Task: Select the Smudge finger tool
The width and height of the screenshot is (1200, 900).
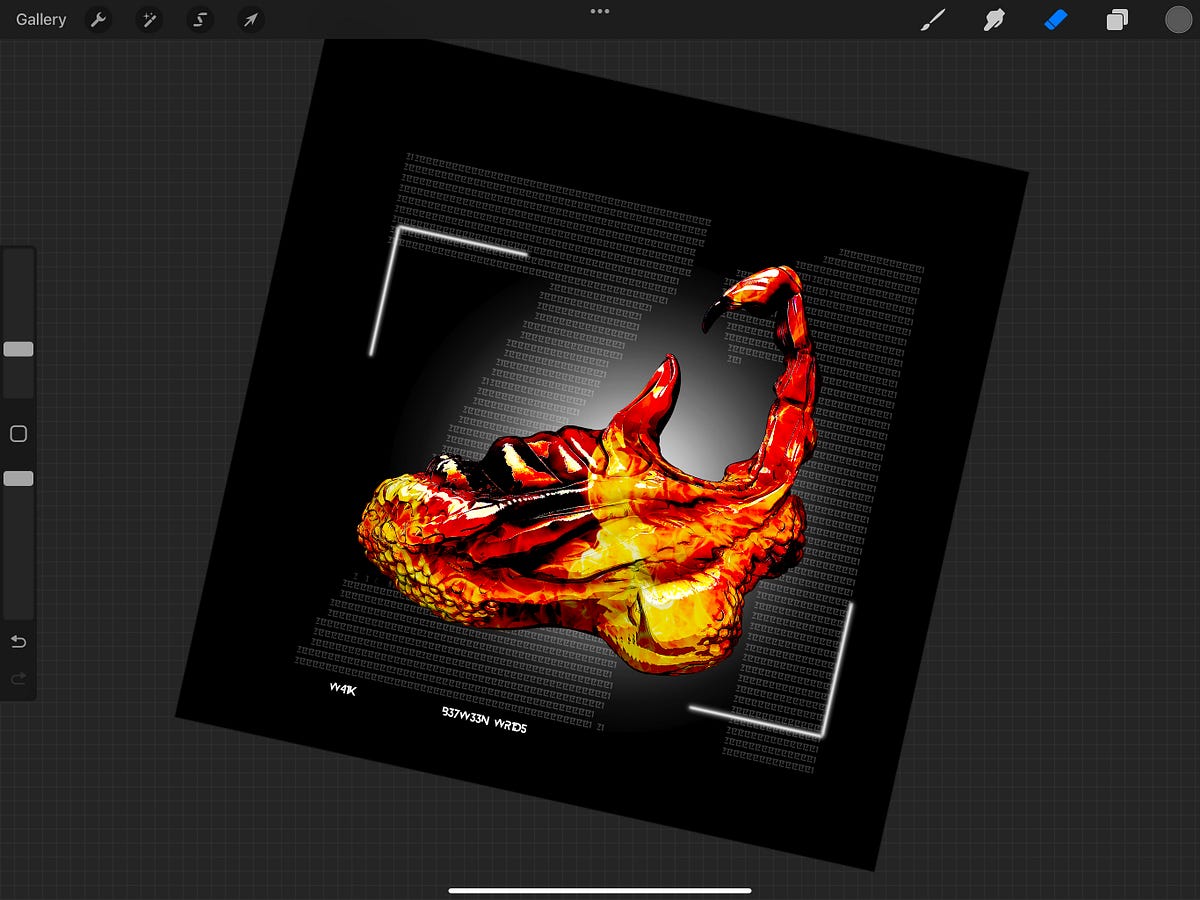Action: (x=994, y=19)
